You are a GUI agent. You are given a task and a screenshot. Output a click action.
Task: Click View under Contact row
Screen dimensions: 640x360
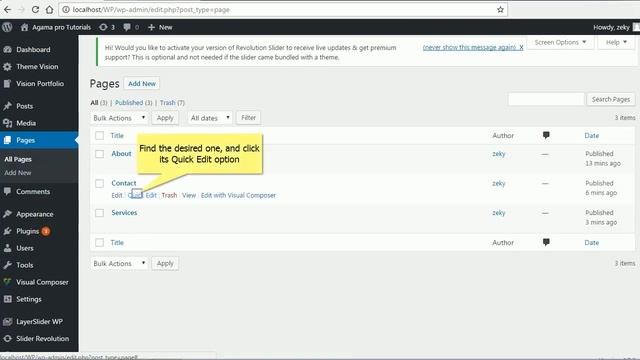coord(189,196)
